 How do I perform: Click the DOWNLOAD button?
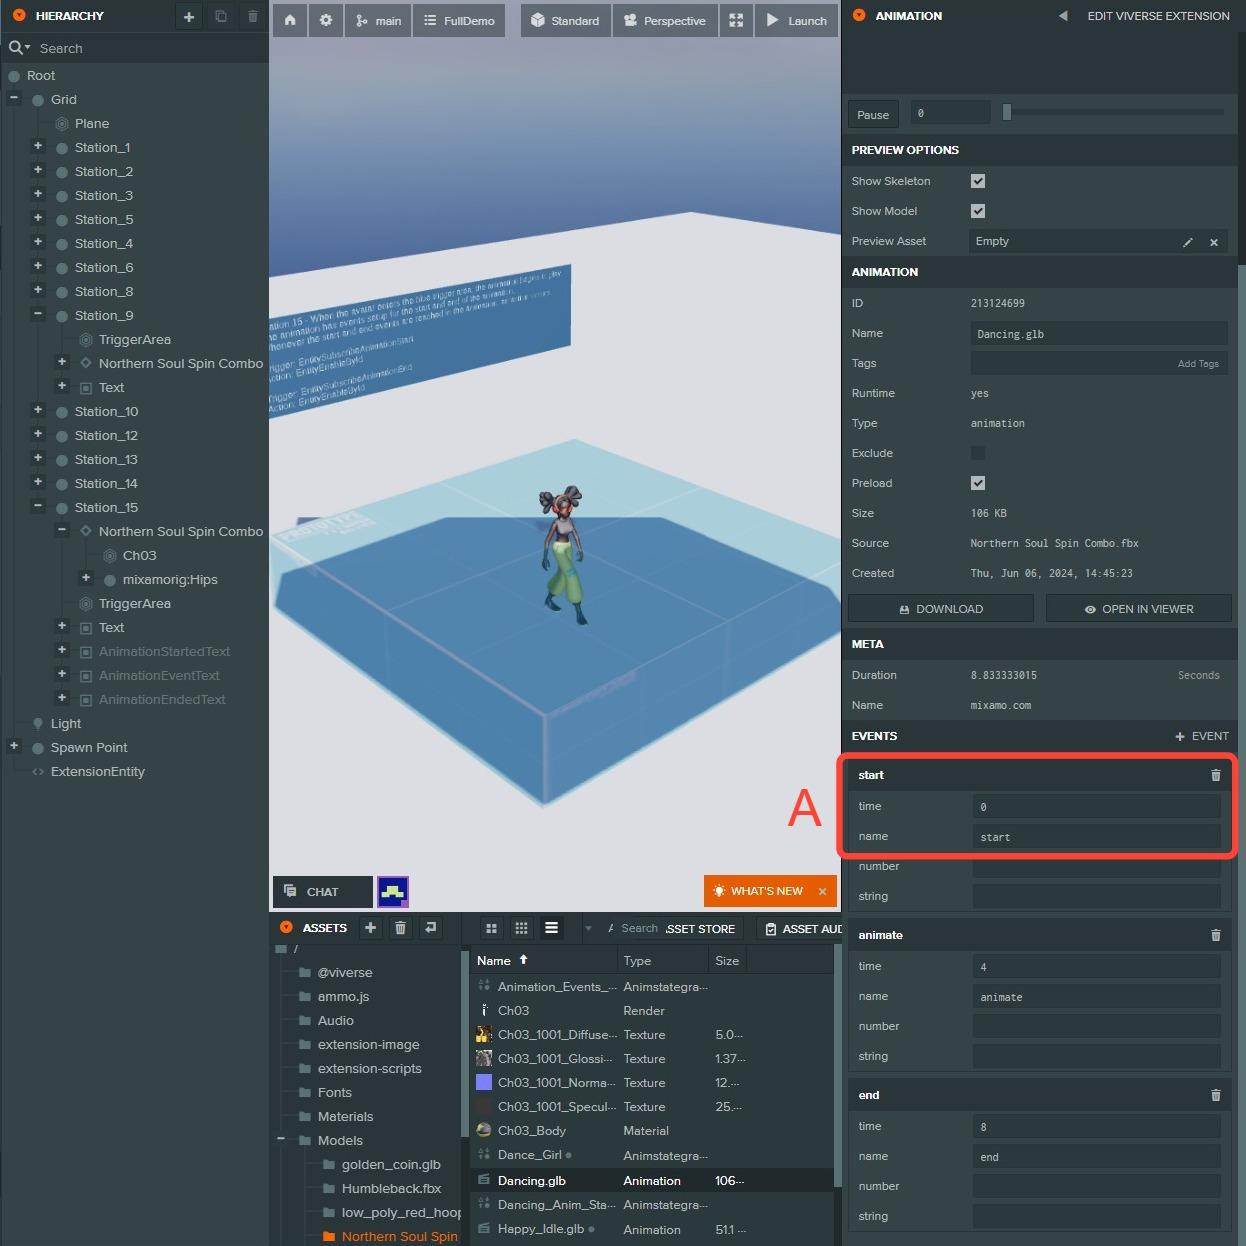click(x=940, y=609)
